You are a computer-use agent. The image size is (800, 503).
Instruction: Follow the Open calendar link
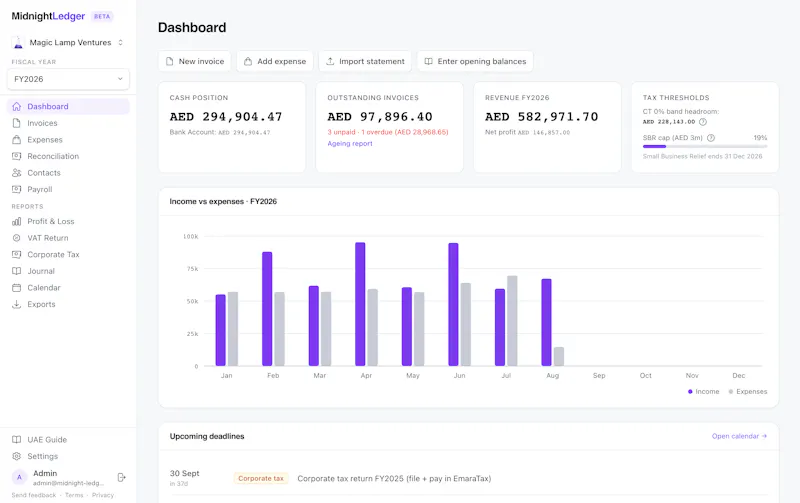coord(739,436)
